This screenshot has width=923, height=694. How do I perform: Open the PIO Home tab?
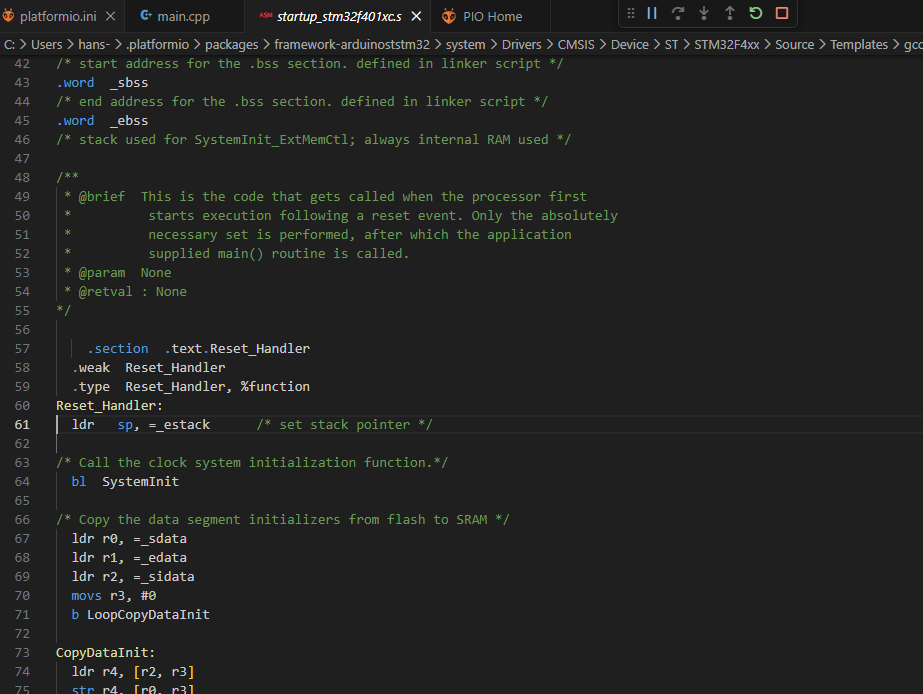click(x=492, y=16)
